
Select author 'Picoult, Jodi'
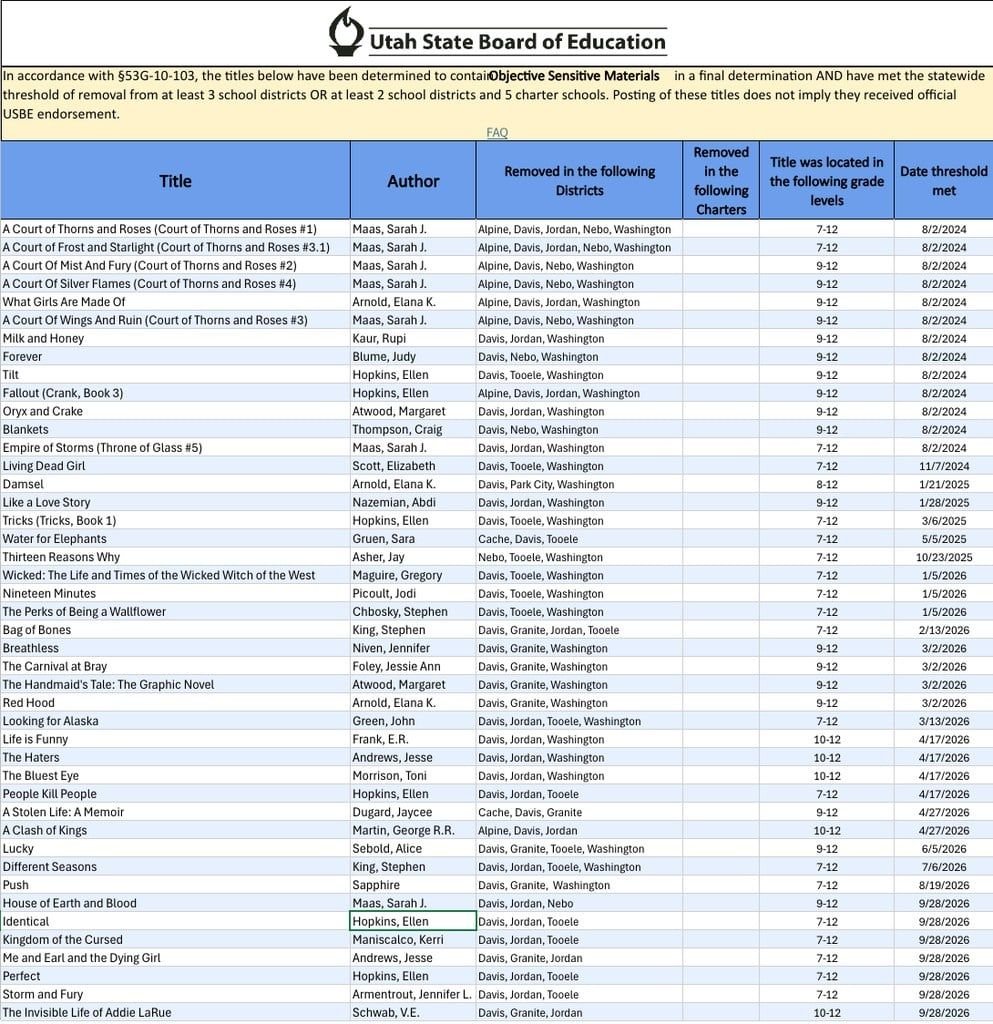[413, 594]
